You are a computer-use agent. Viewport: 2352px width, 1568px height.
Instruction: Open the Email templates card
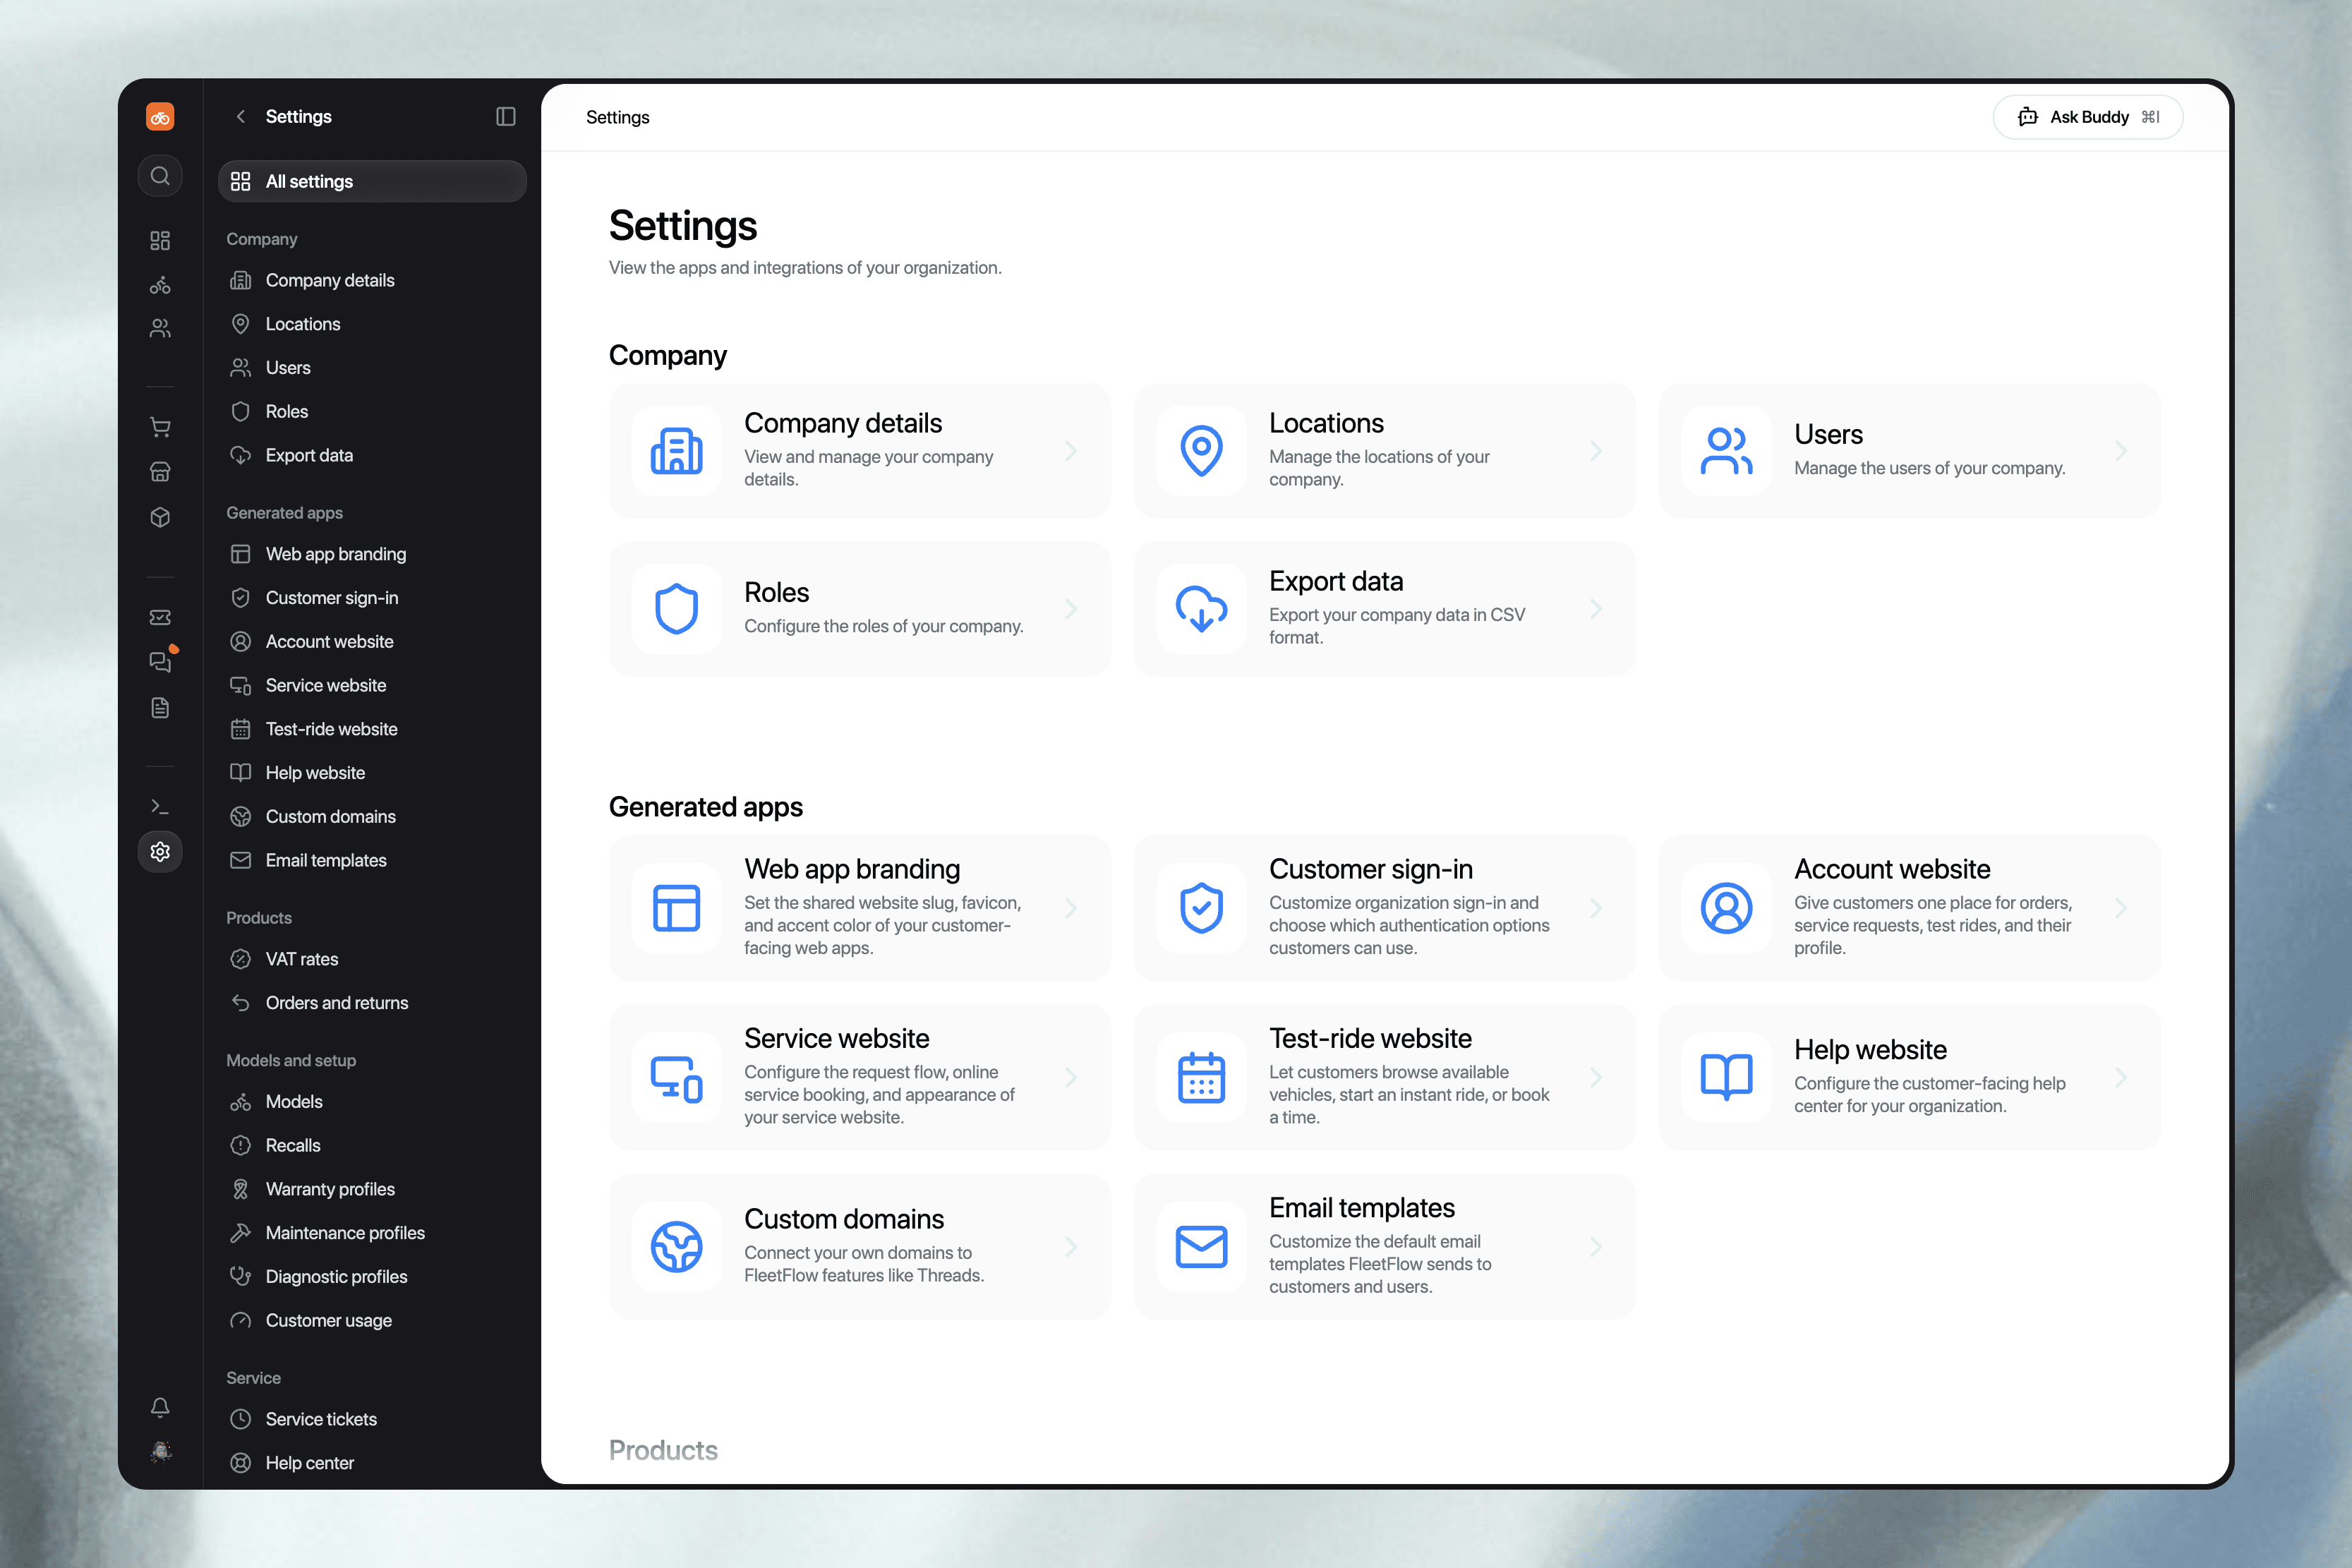pyautogui.click(x=1385, y=1247)
